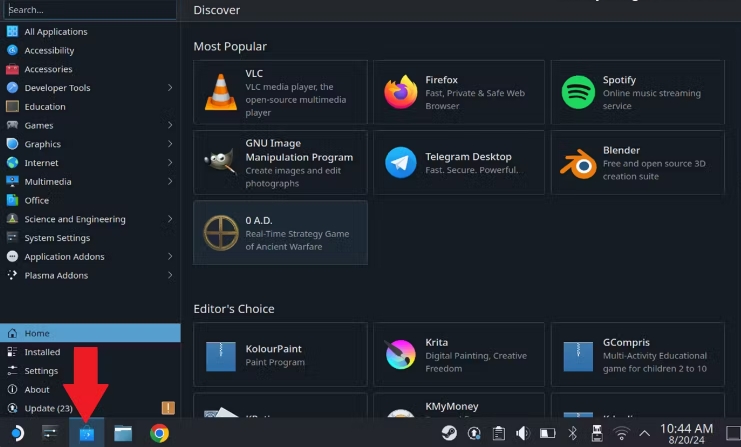Click the volume speaker tray icon

tap(523, 433)
